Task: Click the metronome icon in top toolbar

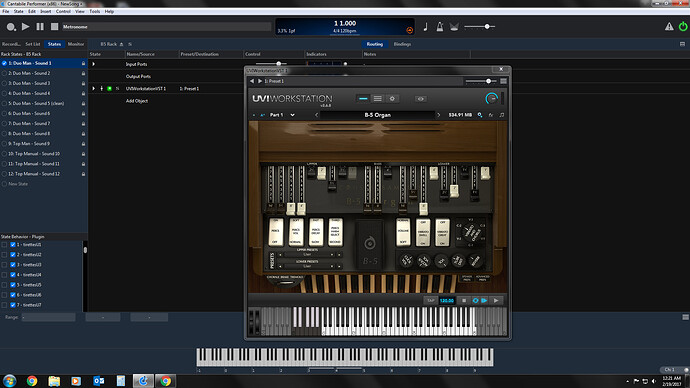Action: (440, 27)
